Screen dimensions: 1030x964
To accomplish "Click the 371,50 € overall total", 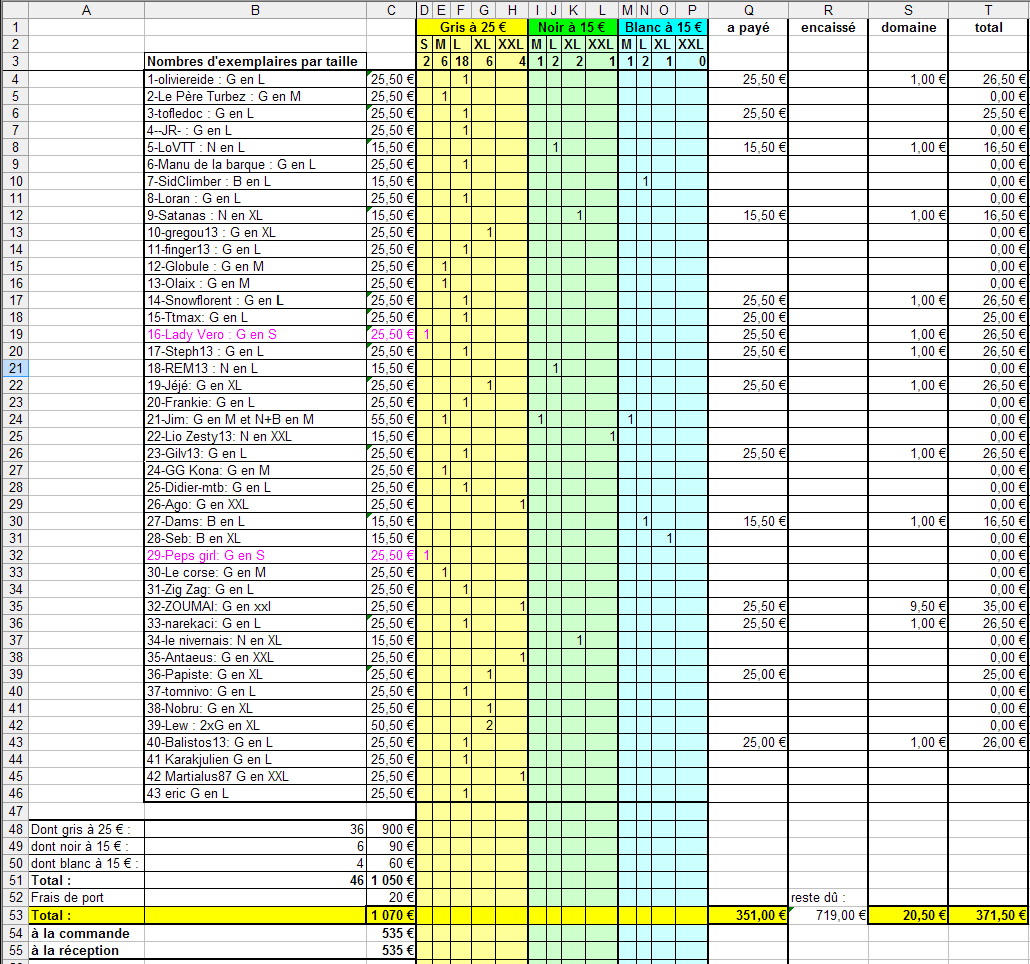I will click(x=988, y=915).
